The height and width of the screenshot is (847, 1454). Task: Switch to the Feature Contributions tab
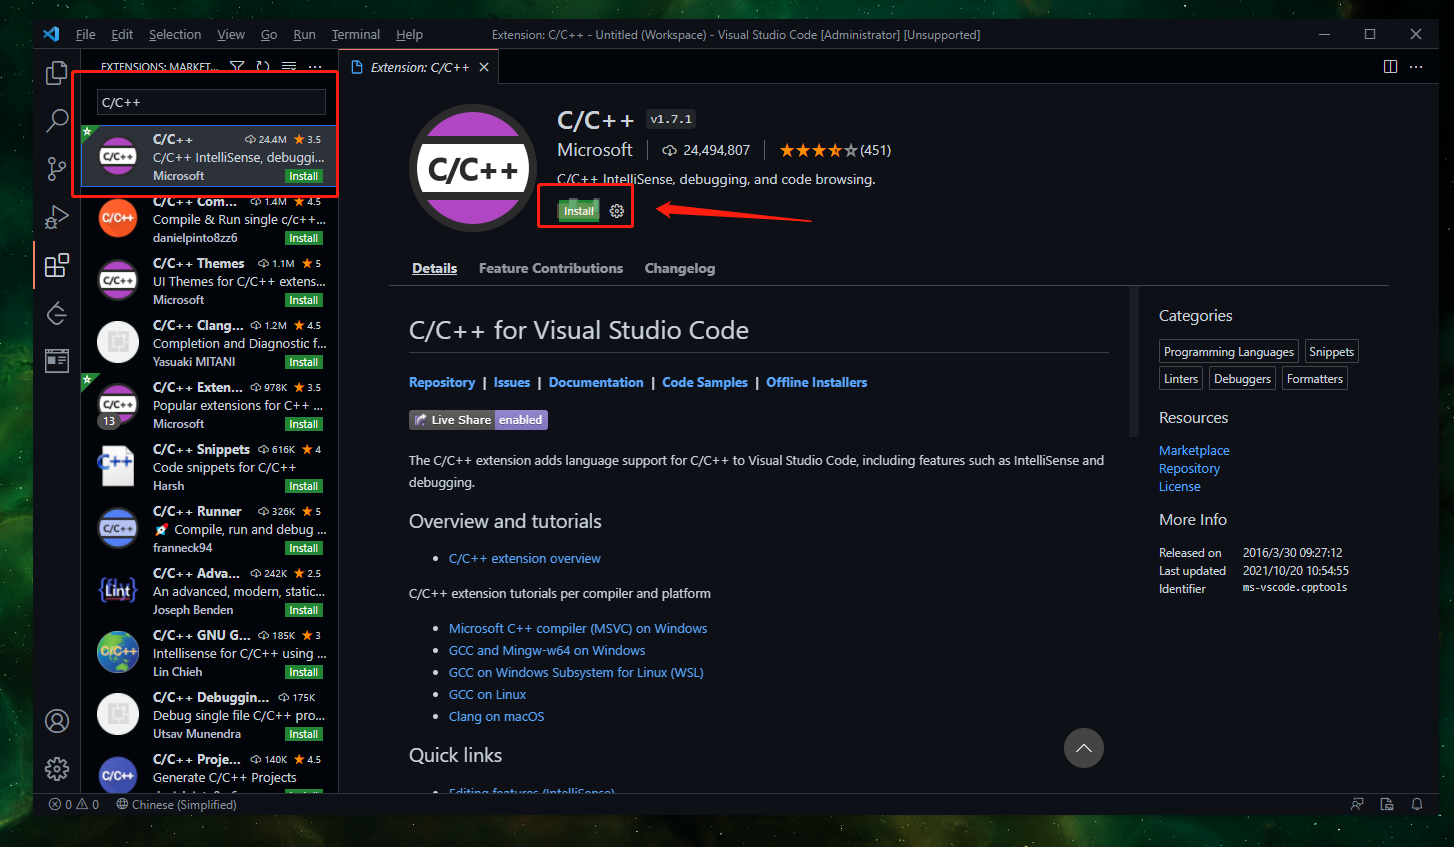(551, 268)
